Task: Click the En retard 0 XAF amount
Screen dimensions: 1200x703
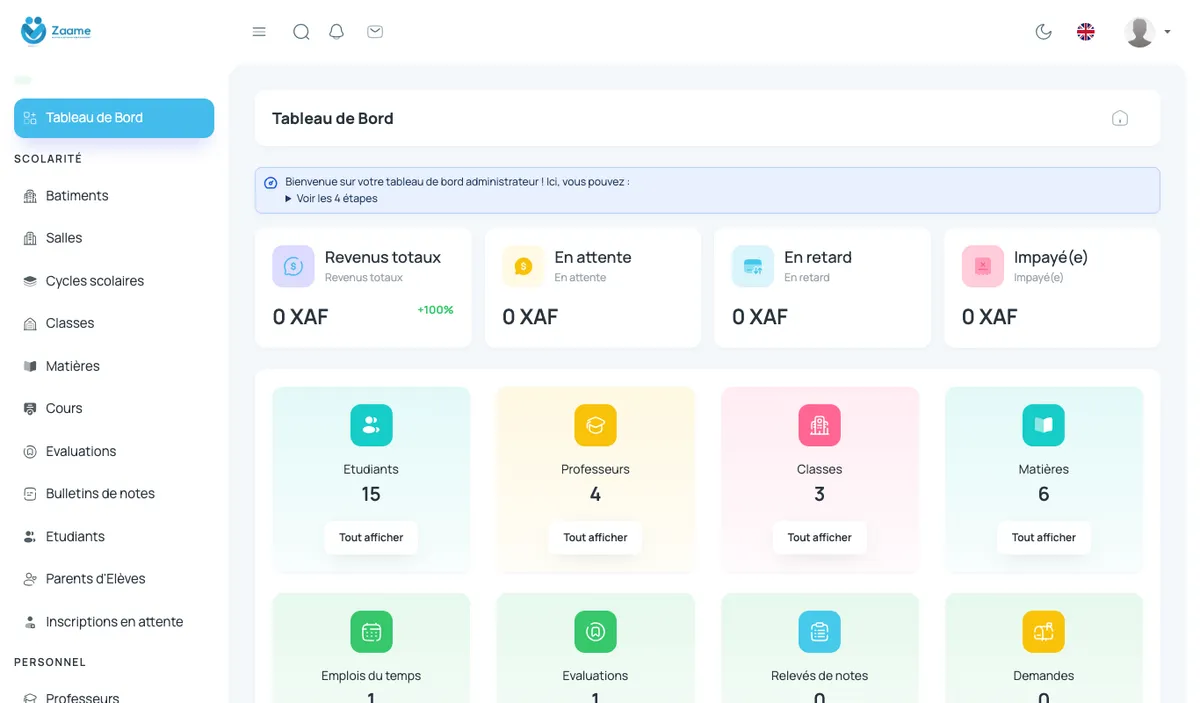Action: point(760,317)
